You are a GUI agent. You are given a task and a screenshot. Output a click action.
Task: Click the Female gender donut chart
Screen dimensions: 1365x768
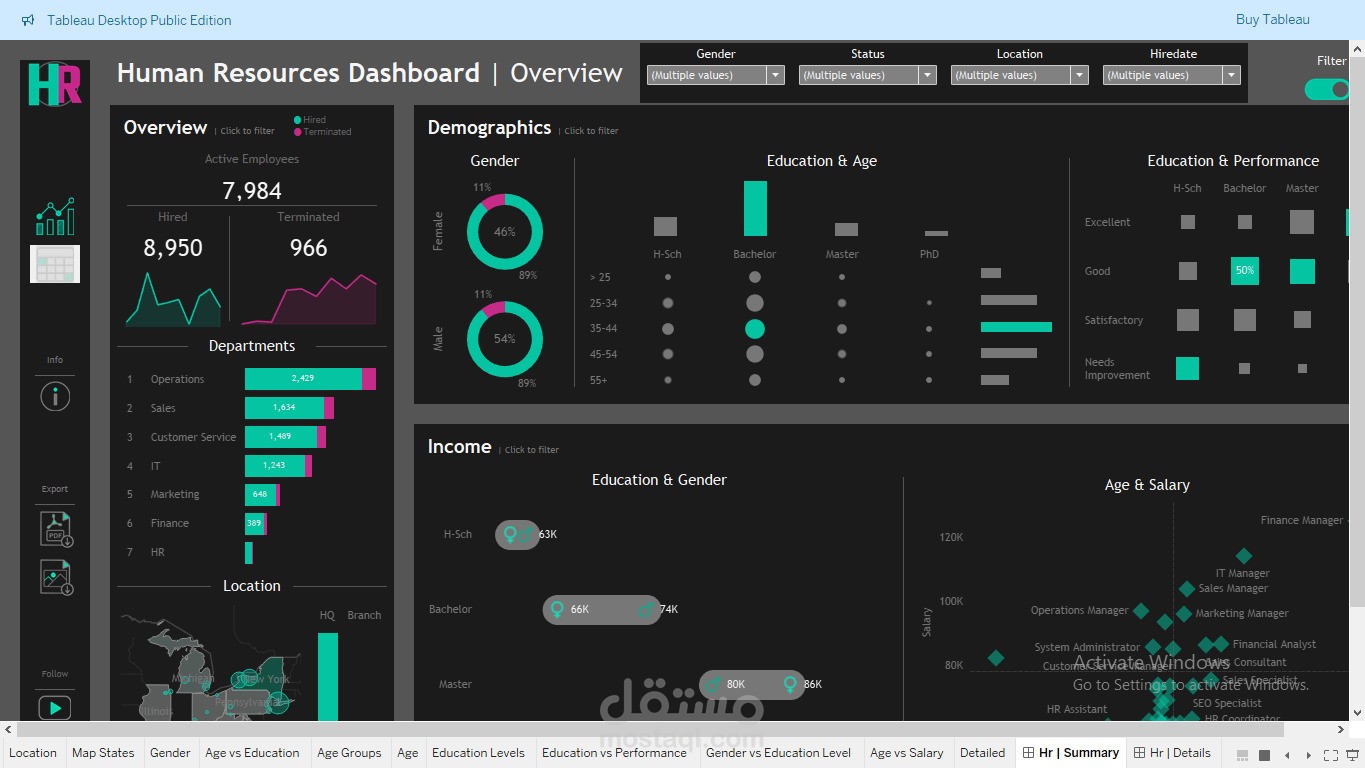click(505, 232)
